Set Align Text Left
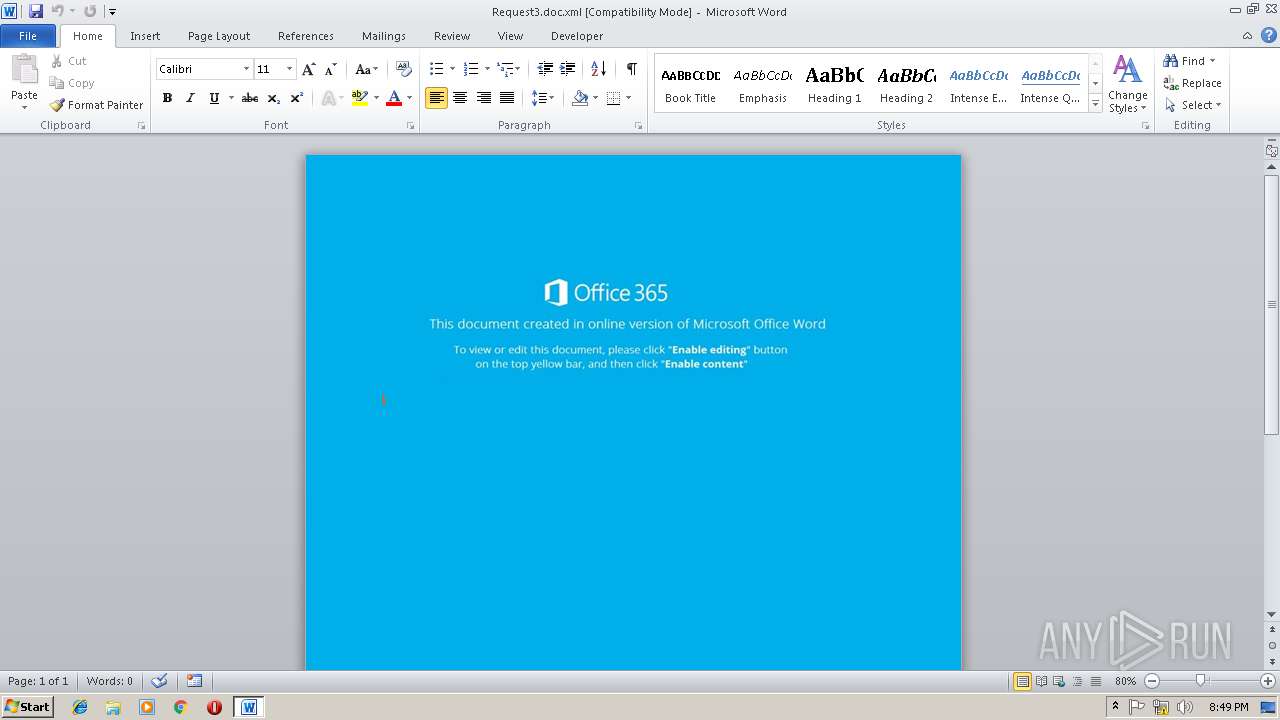This screenshot has height=720, width=1280. (436, 98)
